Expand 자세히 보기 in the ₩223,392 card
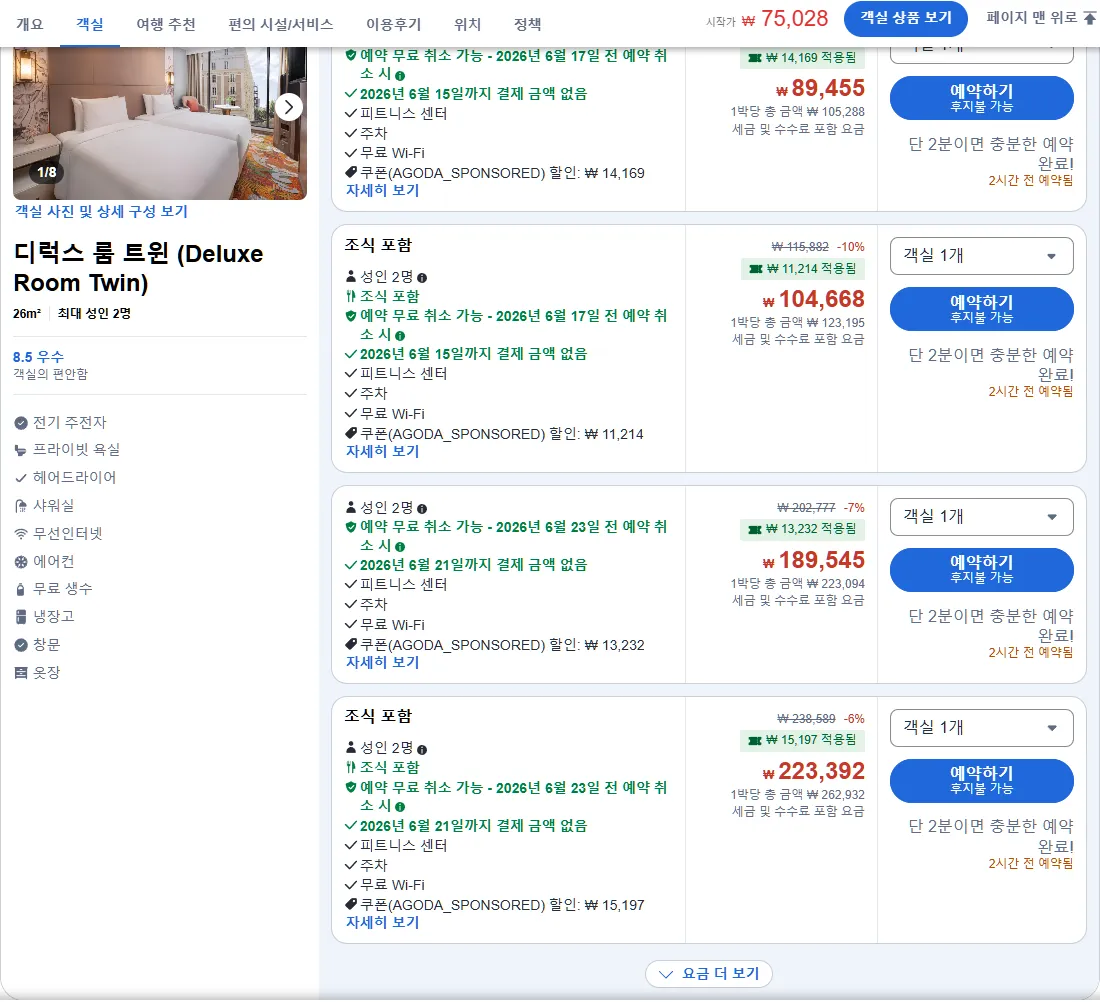This screenshot has height=1002, width=1100. click(382, 923)
